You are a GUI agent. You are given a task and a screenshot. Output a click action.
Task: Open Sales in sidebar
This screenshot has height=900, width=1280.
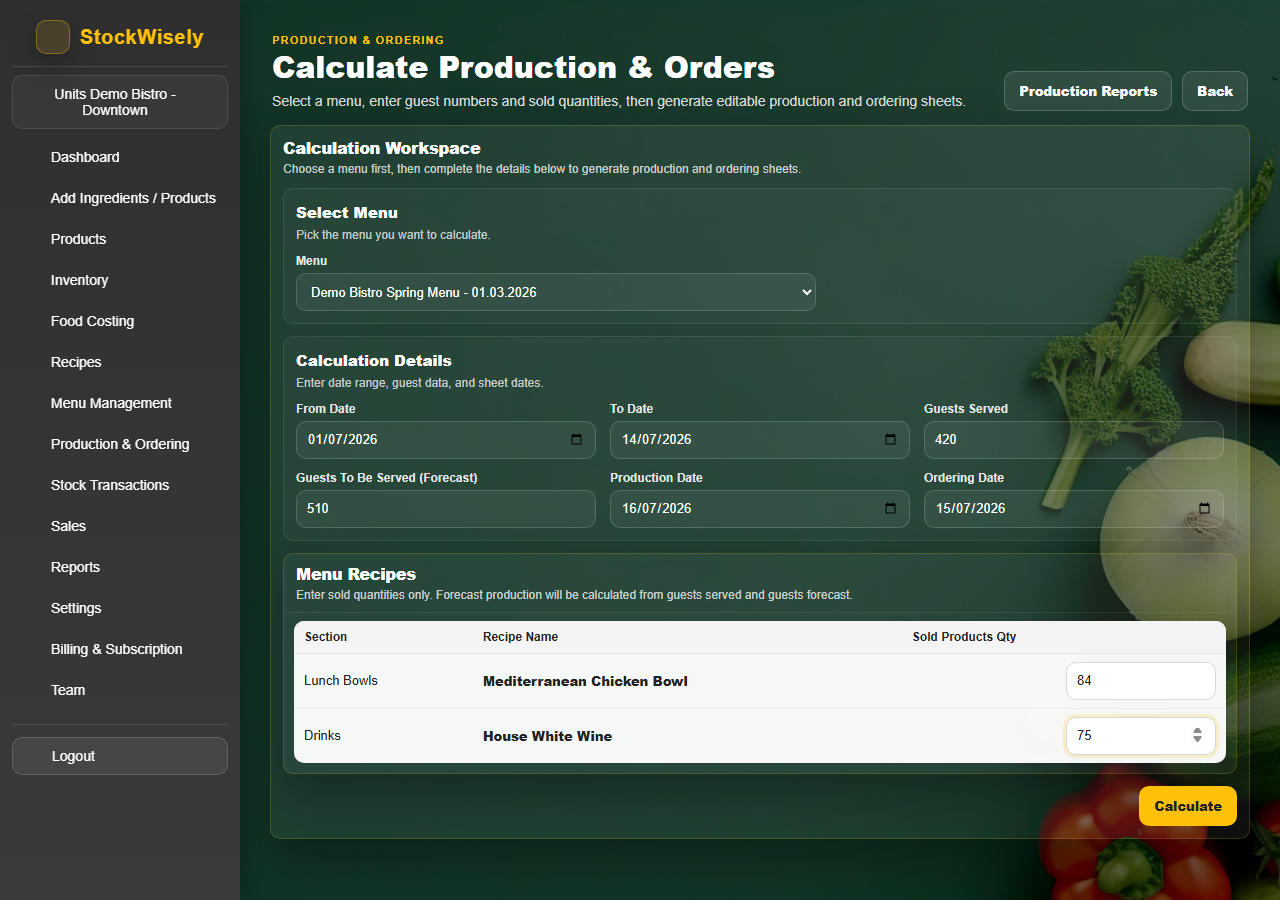tap(68, 526)
